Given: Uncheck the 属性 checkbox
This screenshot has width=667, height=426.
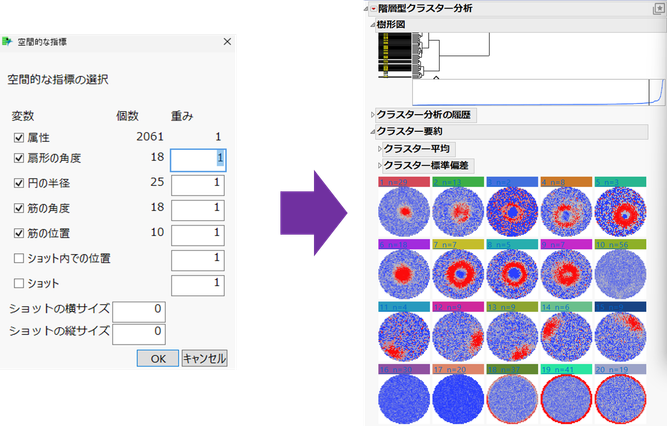Looking at the screenshot, I should click(19, 137).
